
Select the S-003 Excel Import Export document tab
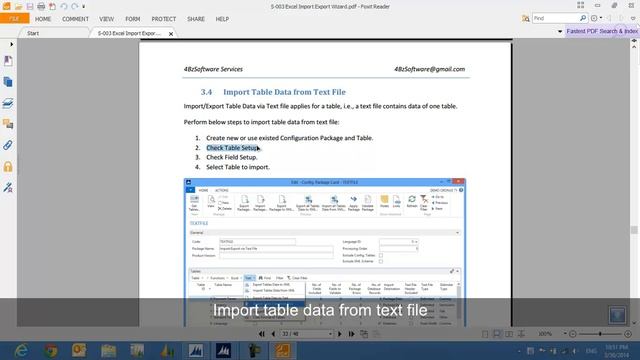(129, 33)
